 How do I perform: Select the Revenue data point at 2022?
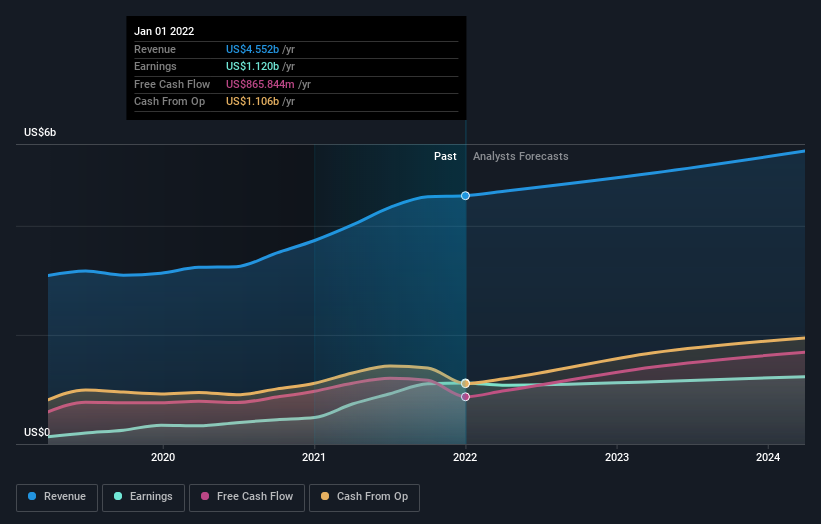pos(465,196)
